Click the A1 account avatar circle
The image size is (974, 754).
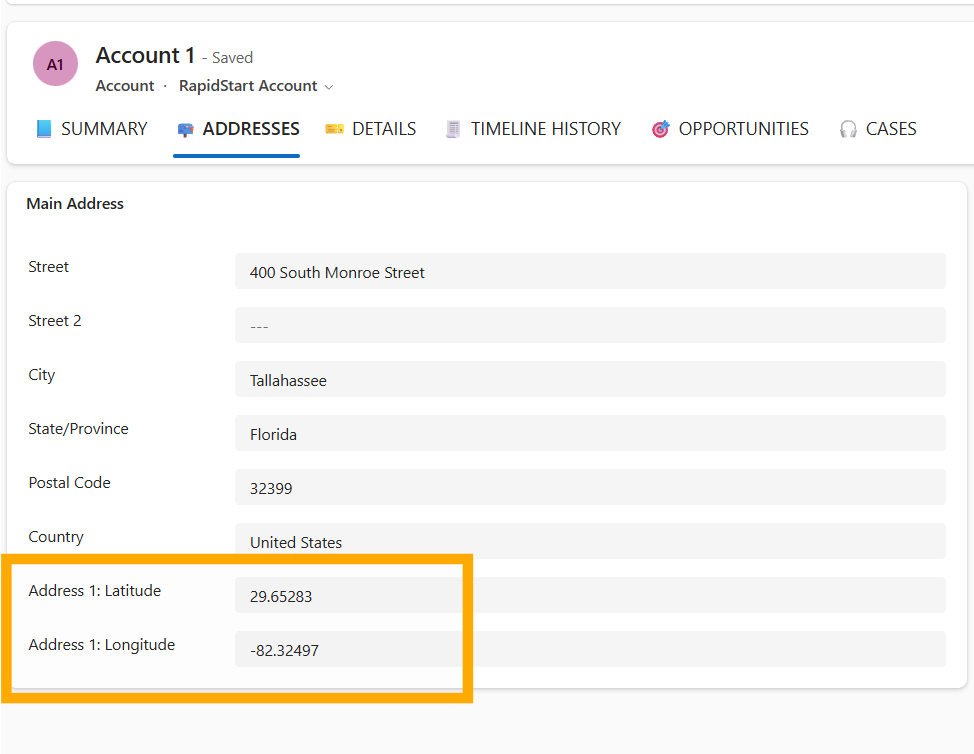[x=55, y=64]
